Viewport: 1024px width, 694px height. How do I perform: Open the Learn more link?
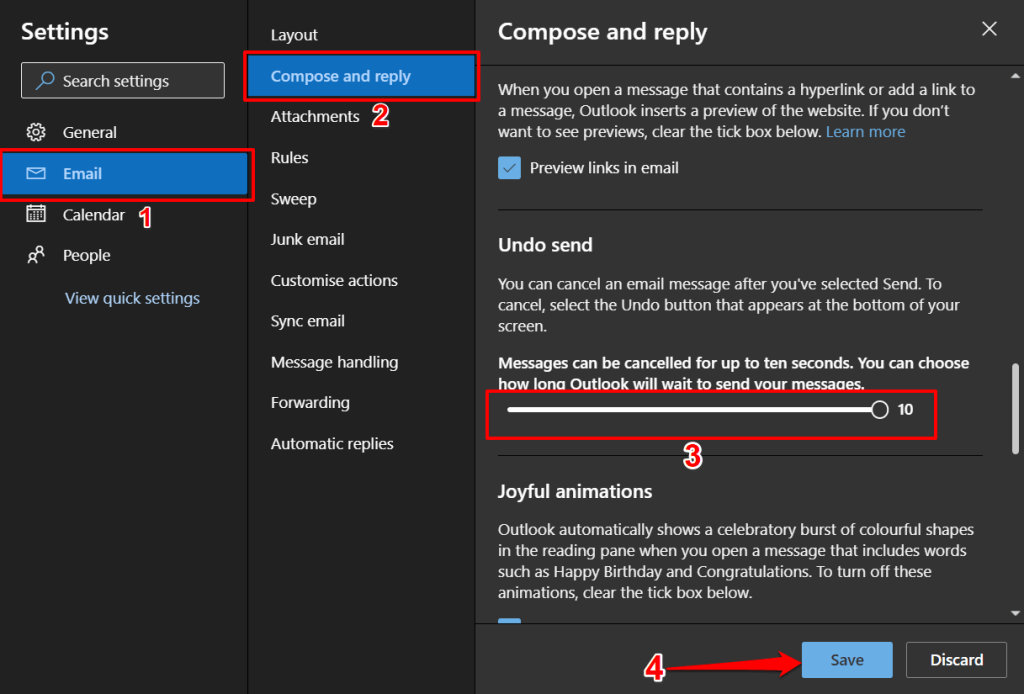pyautogui.click(x=865, y=132)
